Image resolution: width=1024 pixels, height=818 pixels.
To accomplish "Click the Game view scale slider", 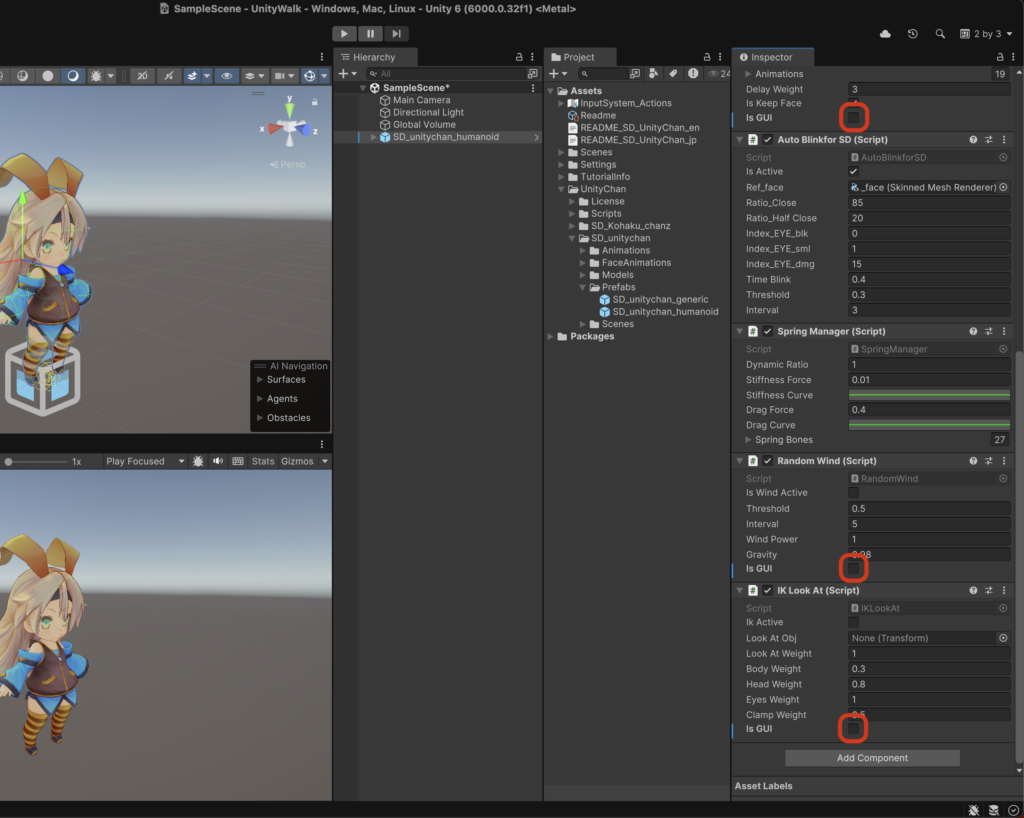I will pos(36,462).
